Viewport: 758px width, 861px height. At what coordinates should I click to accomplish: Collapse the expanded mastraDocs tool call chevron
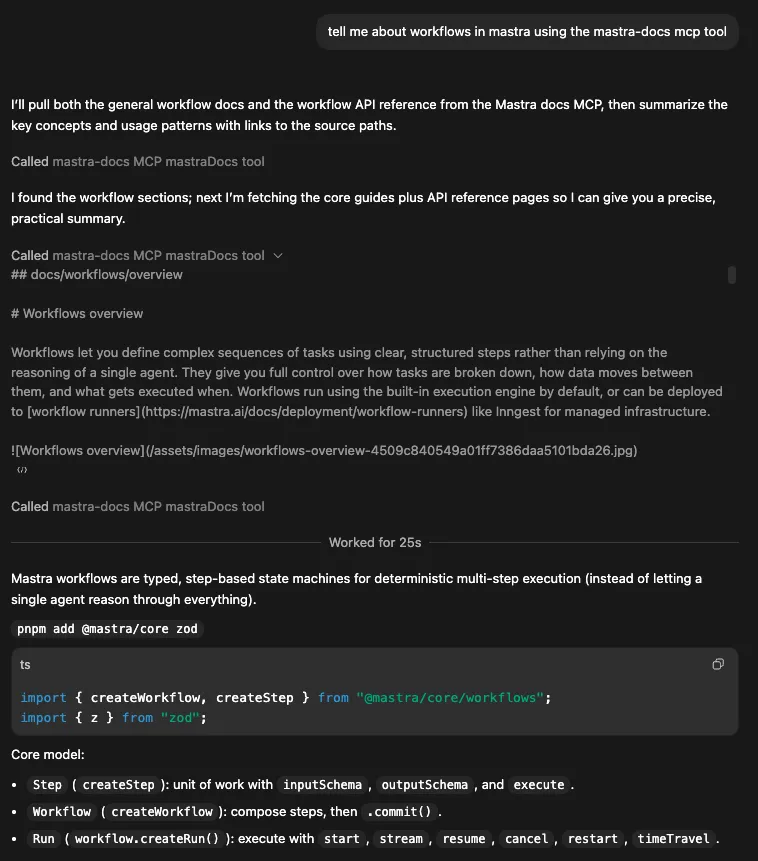click(278, 256)
